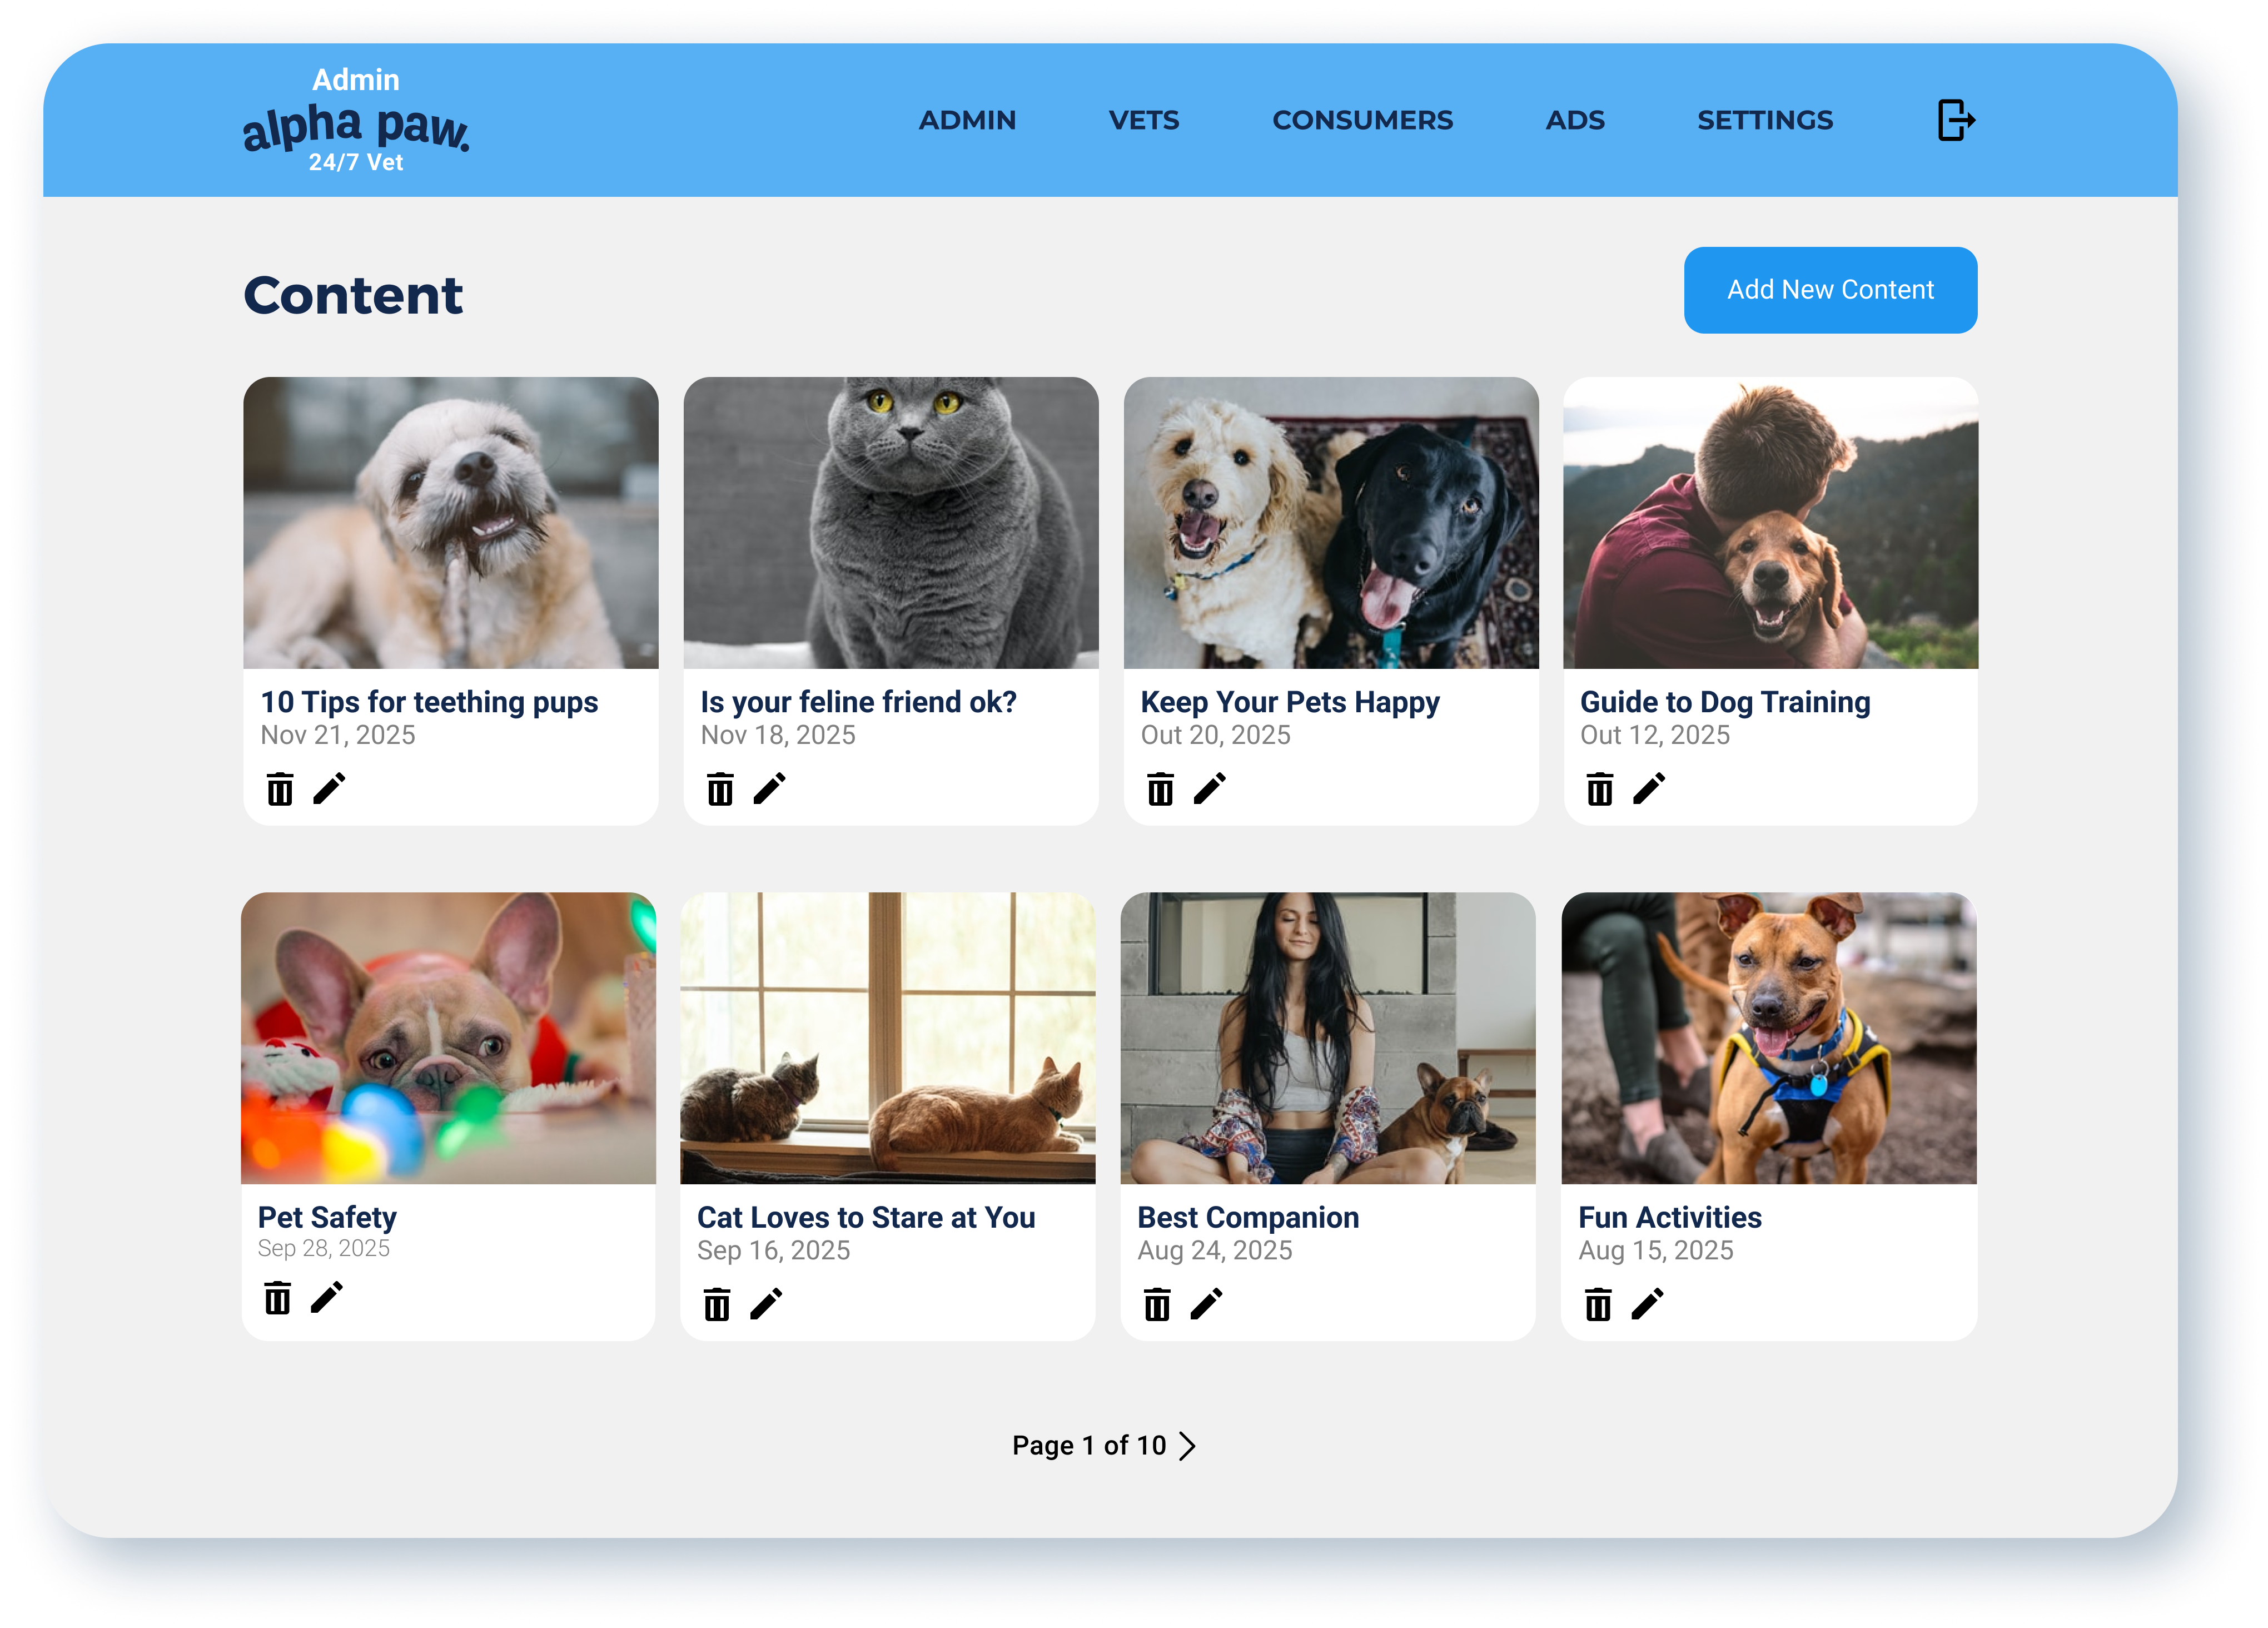Open the woman meditating with dog thumbnail
Viewport: 2268px width, 1628px height.
tap(1327, 1038)
